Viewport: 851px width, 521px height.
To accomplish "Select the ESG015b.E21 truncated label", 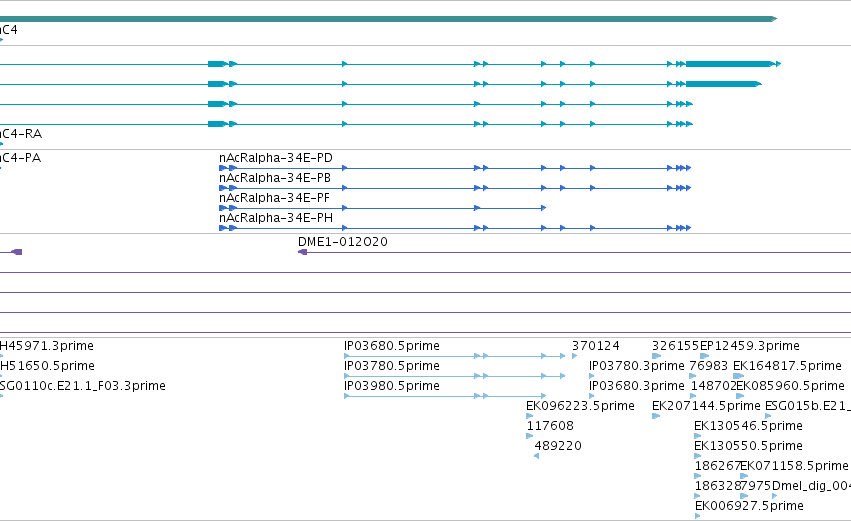I will click(x=808, y=406).
